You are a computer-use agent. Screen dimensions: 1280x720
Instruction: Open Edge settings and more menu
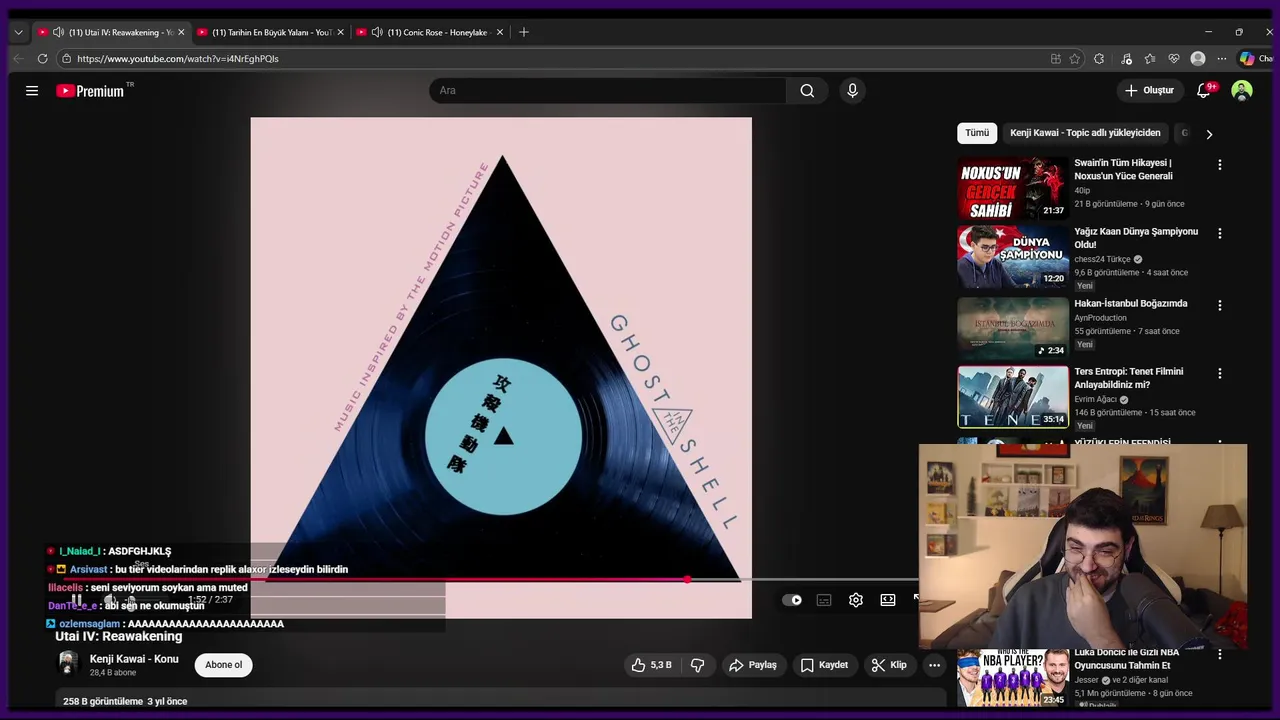coord(1222,59)
